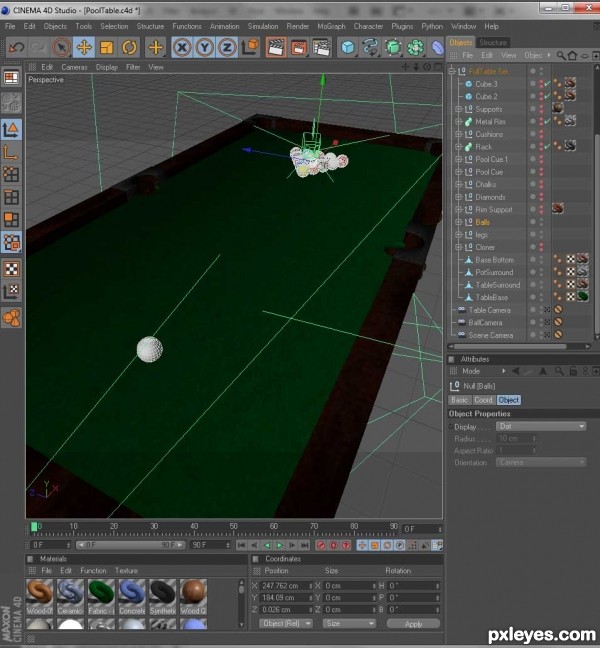Jump to the animation end
Viewport: 600px width, 648px height.
[x=305, y=546]
